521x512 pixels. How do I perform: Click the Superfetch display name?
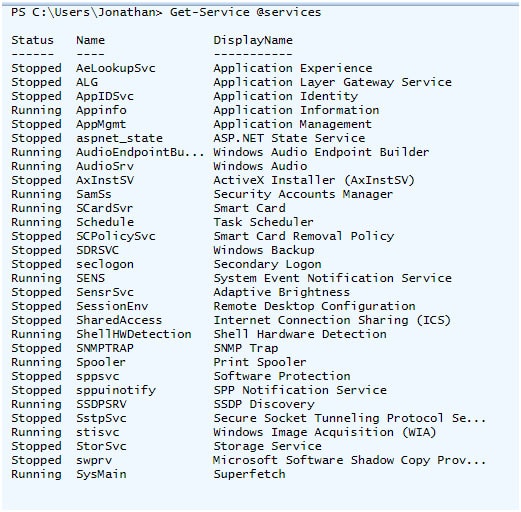pos(249,474)
